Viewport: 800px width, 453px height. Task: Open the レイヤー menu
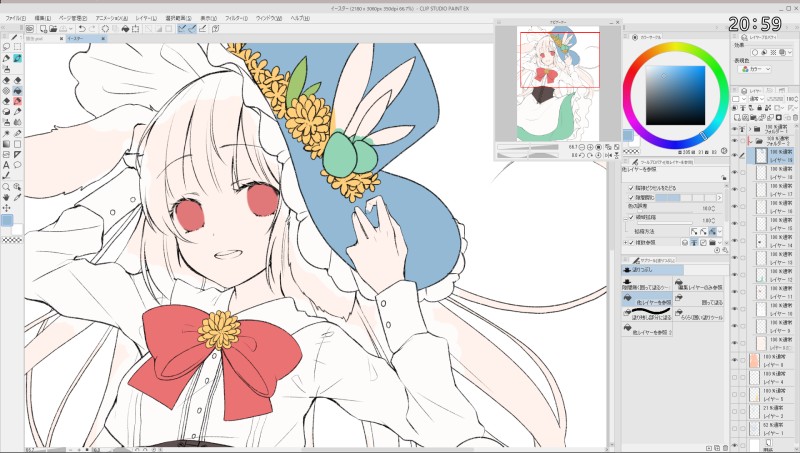[146, 18]
